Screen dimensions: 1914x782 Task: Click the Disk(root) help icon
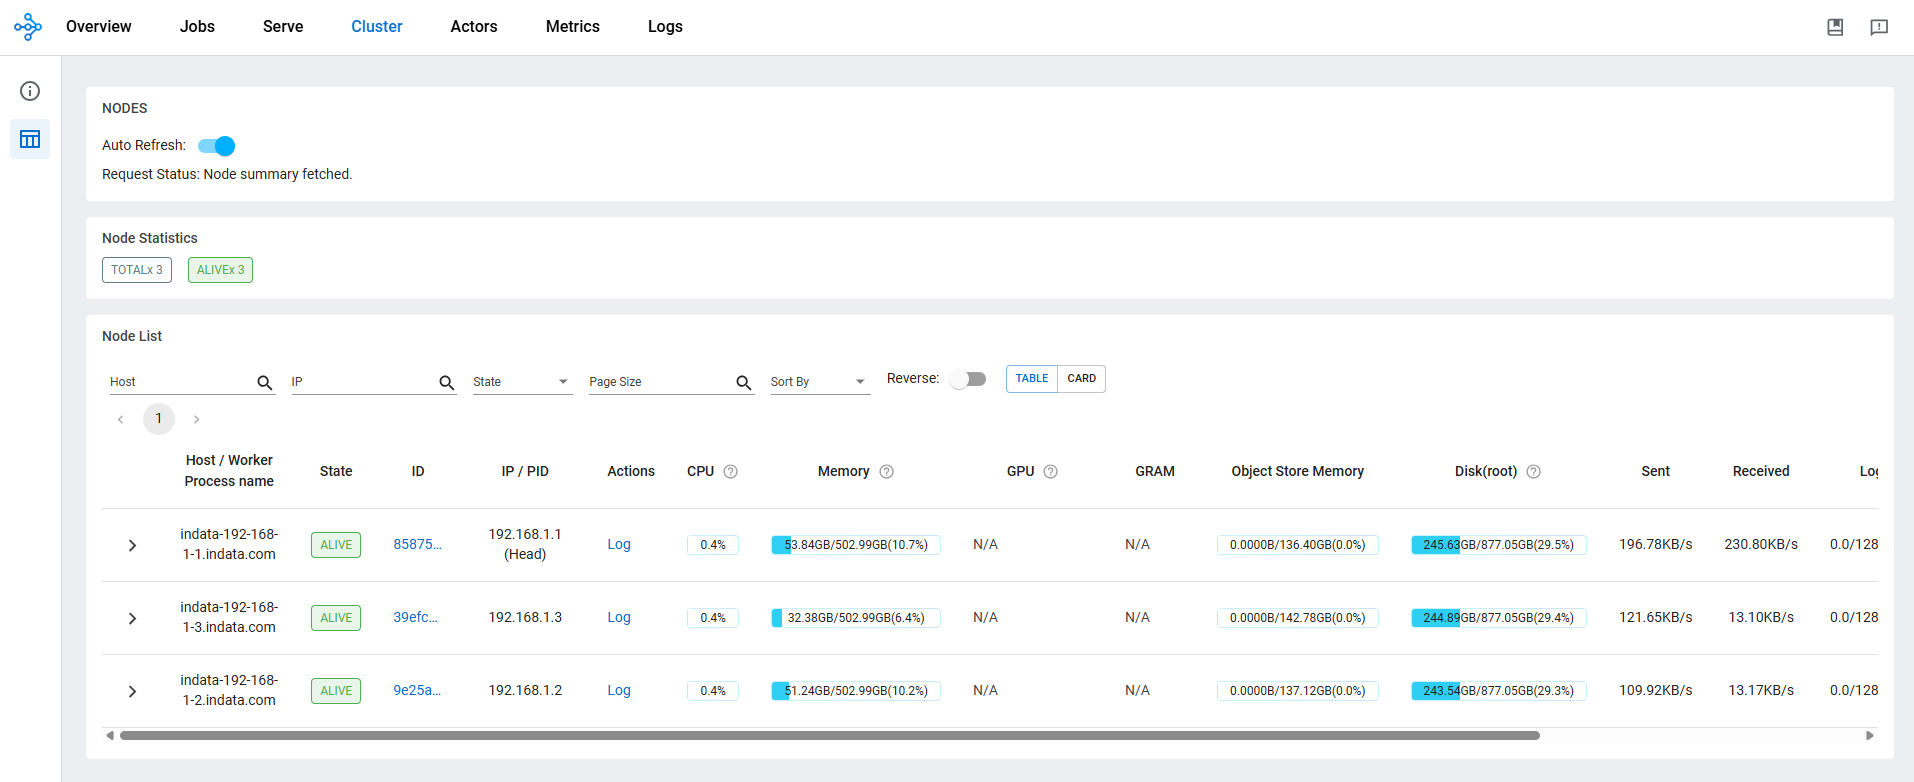[x=1533, y=472]
